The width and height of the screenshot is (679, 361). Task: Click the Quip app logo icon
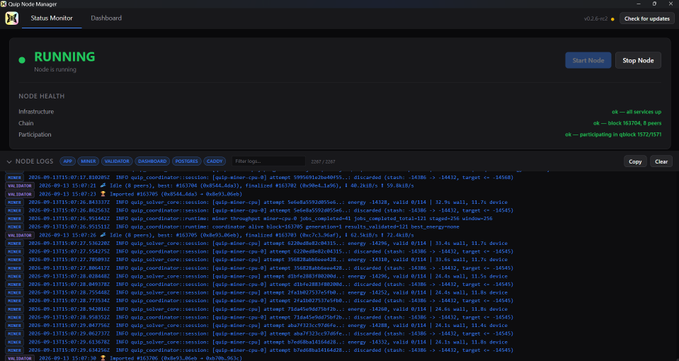[12, 18]
